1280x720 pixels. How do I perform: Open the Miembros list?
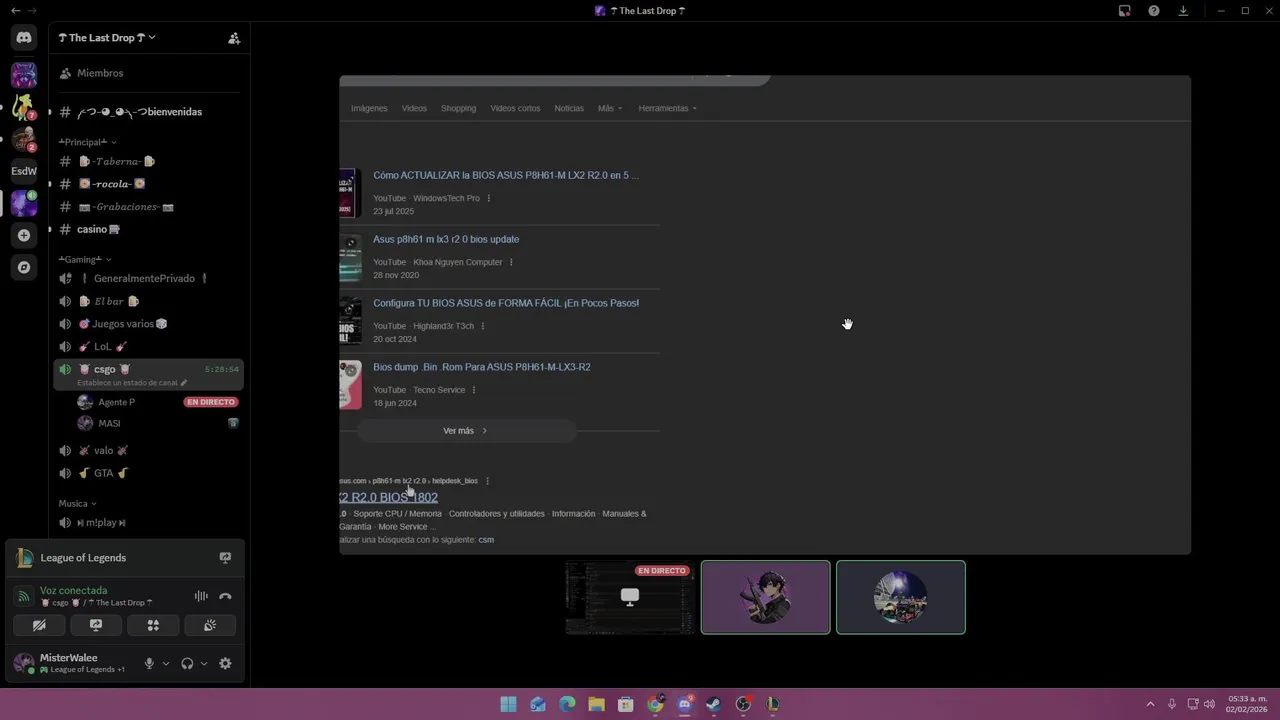coord(147,73)
